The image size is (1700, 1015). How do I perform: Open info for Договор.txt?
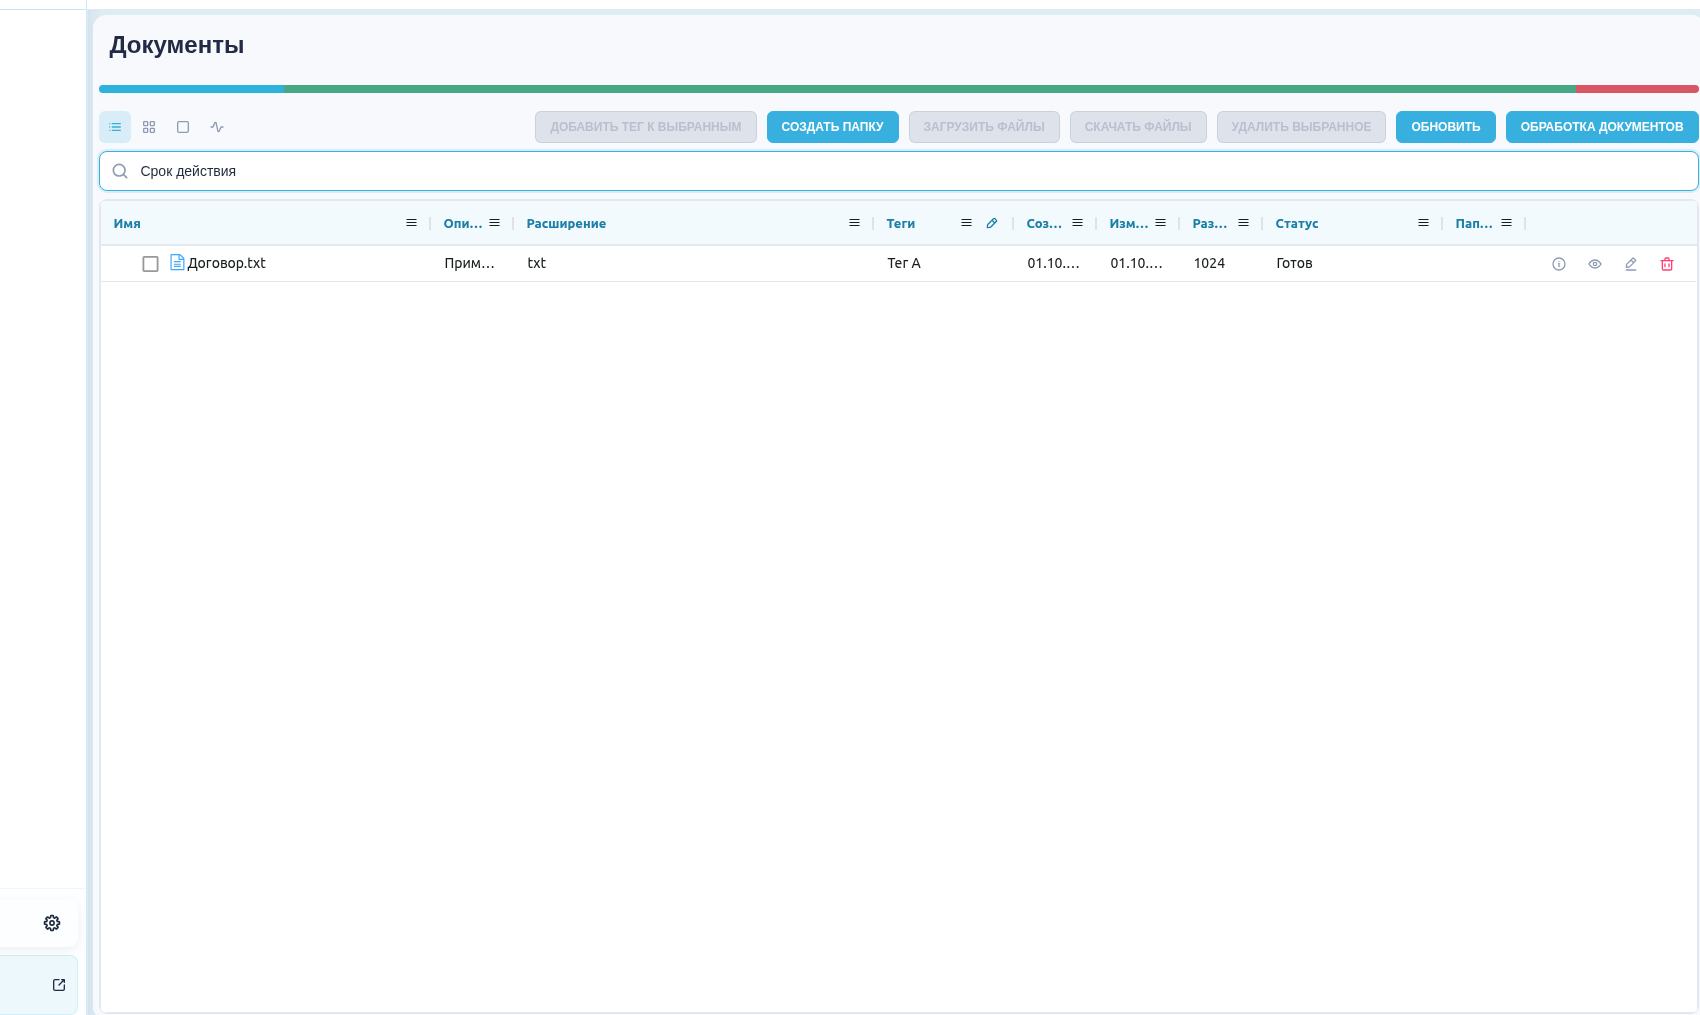pos(1559,264)
